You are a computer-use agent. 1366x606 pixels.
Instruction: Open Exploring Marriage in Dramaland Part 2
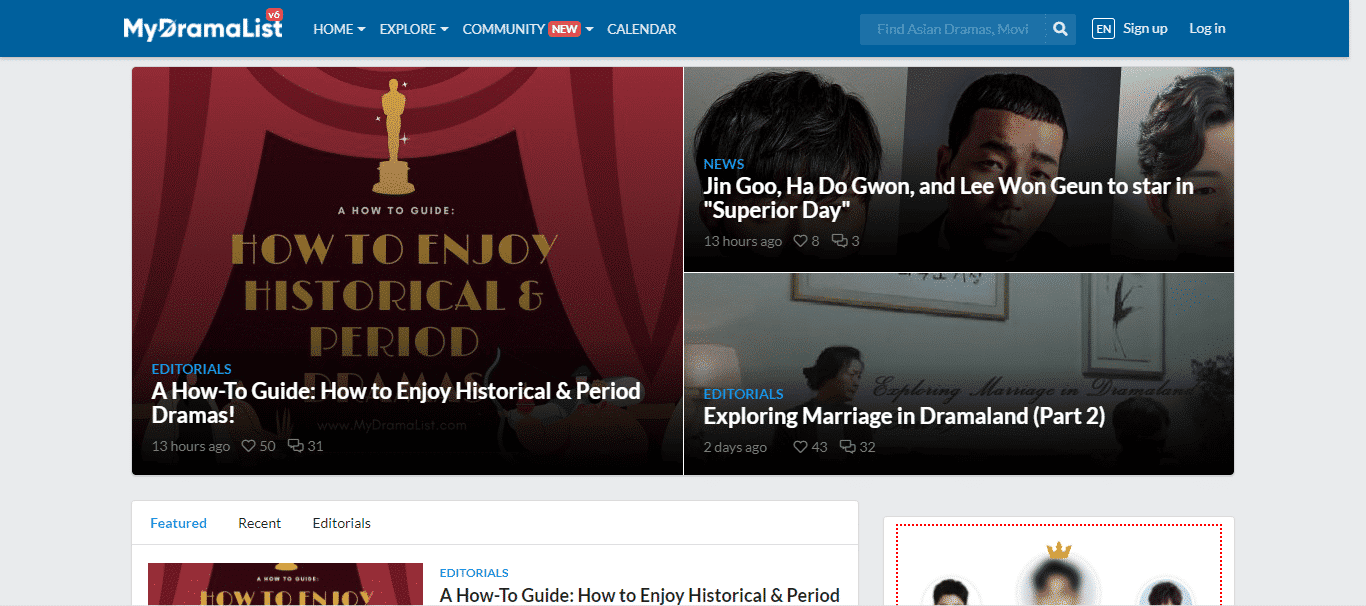pos(904,416)
